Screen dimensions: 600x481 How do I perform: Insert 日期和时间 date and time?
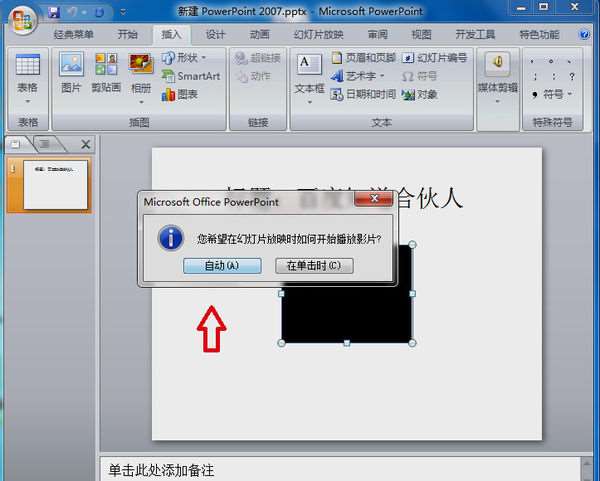tap(363, 94)
